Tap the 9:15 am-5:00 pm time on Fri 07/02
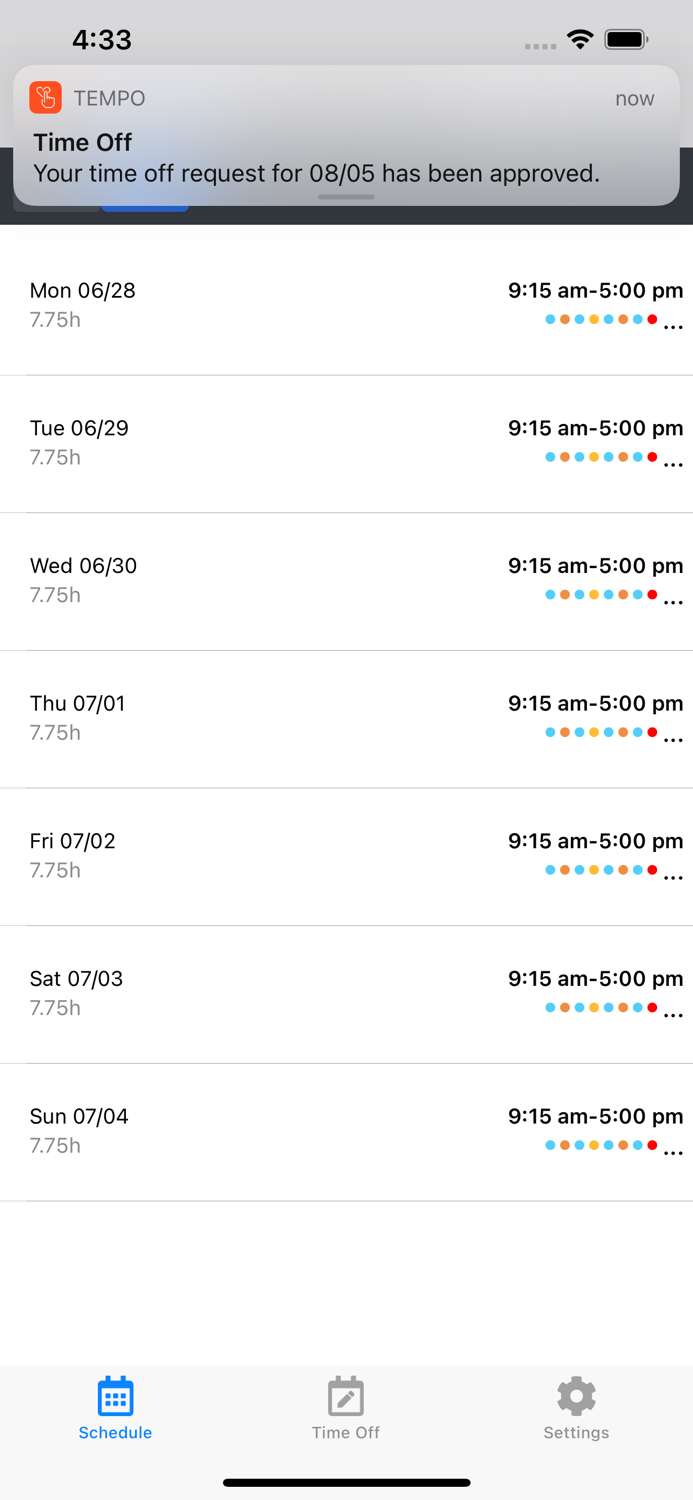 (595, 841)
